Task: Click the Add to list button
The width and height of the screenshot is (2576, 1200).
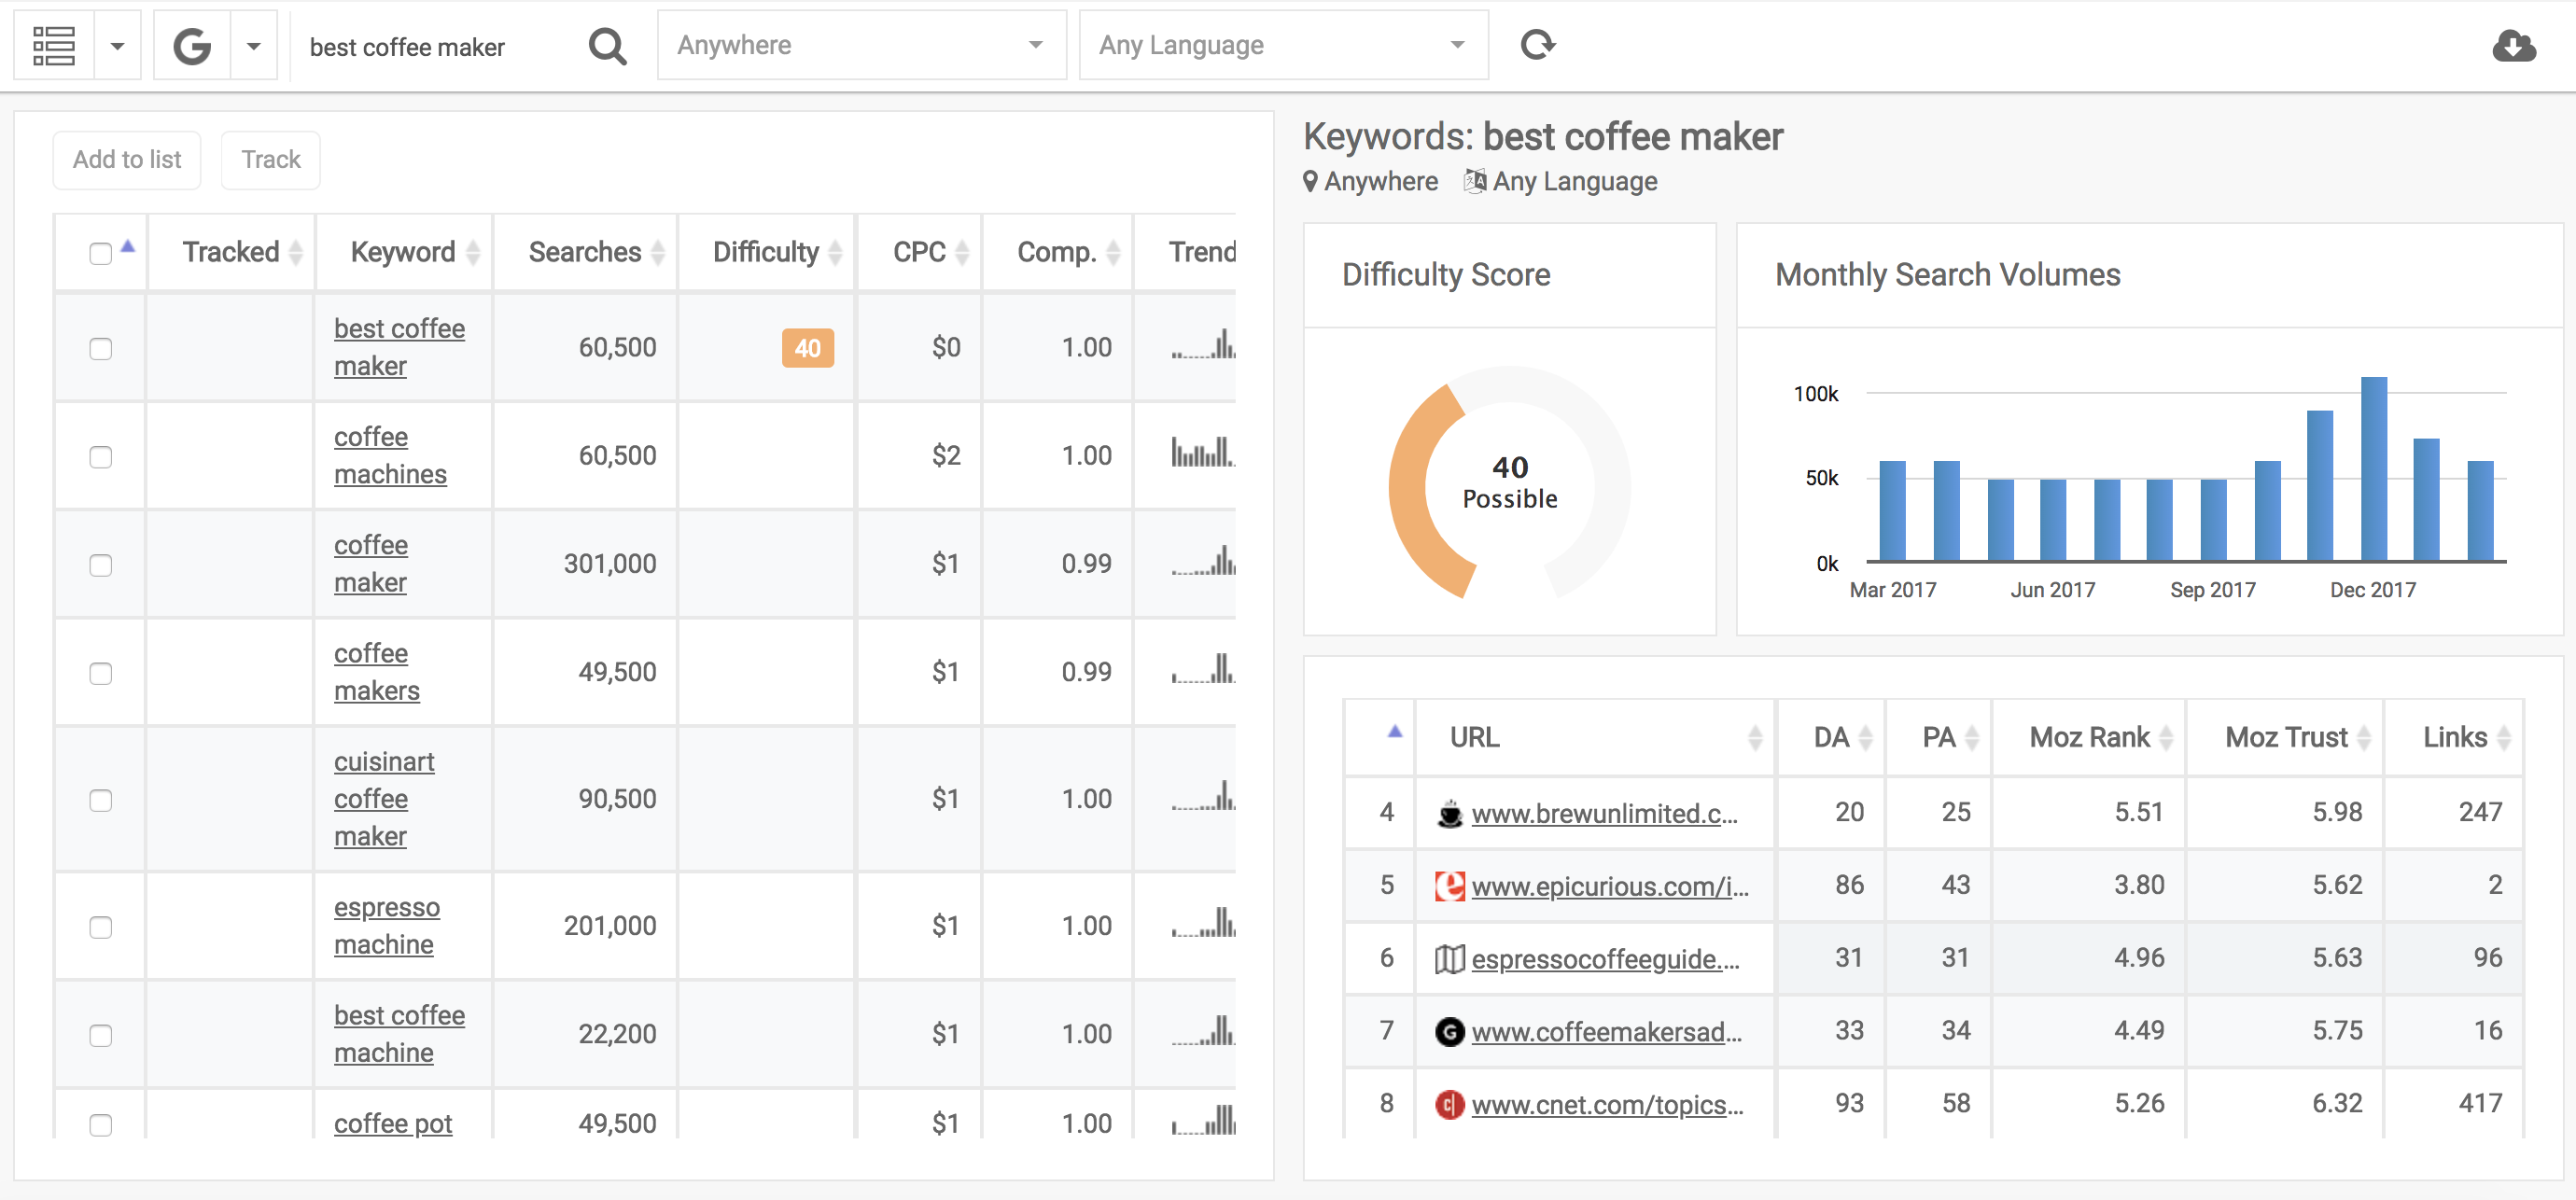Action: tap(128, 160)
